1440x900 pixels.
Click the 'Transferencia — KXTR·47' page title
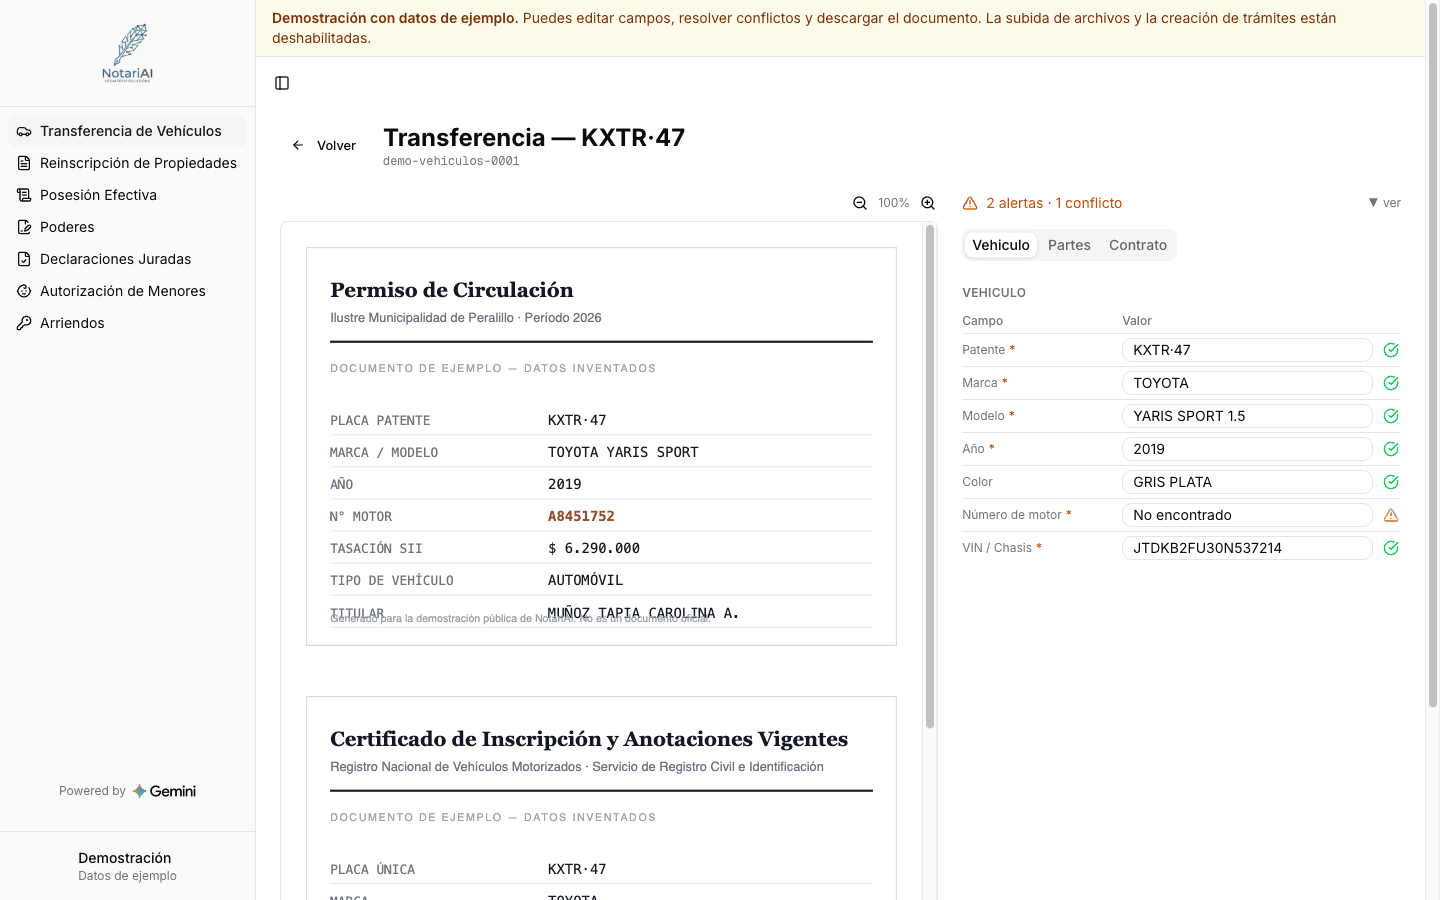pyautogui.click(x=534, y=137)
